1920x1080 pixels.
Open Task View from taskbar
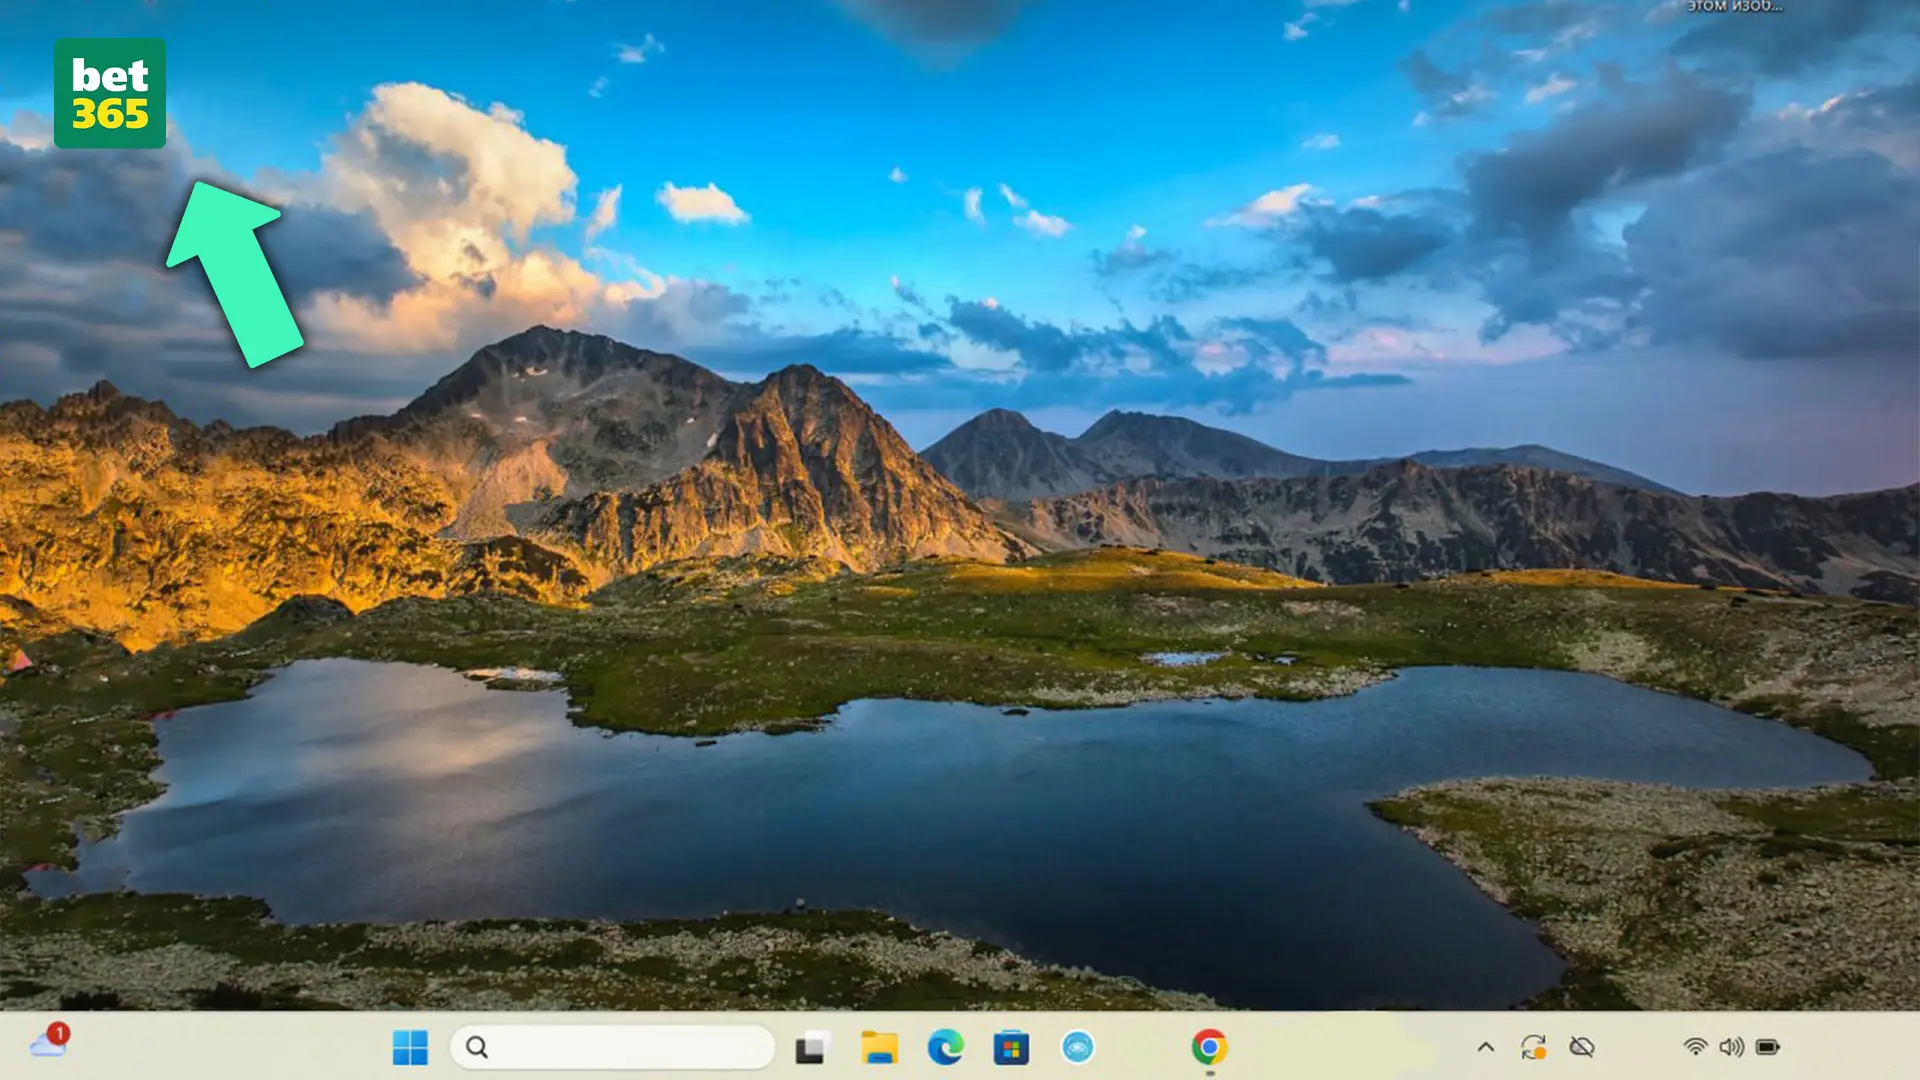coord(812,1047)
